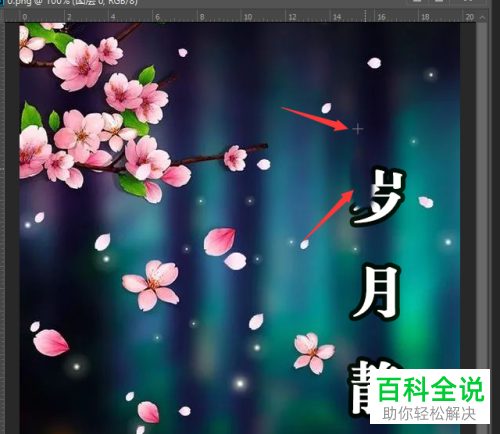Click the 岁 character on the canvas
Viewport: 500px width, 434px height.
tap(378, 197)
